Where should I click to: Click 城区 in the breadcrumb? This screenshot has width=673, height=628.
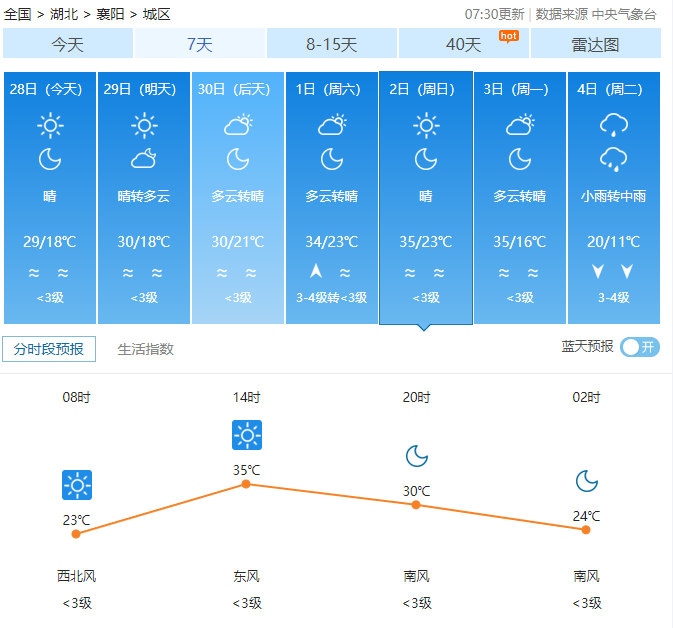(x=157, y=14)
